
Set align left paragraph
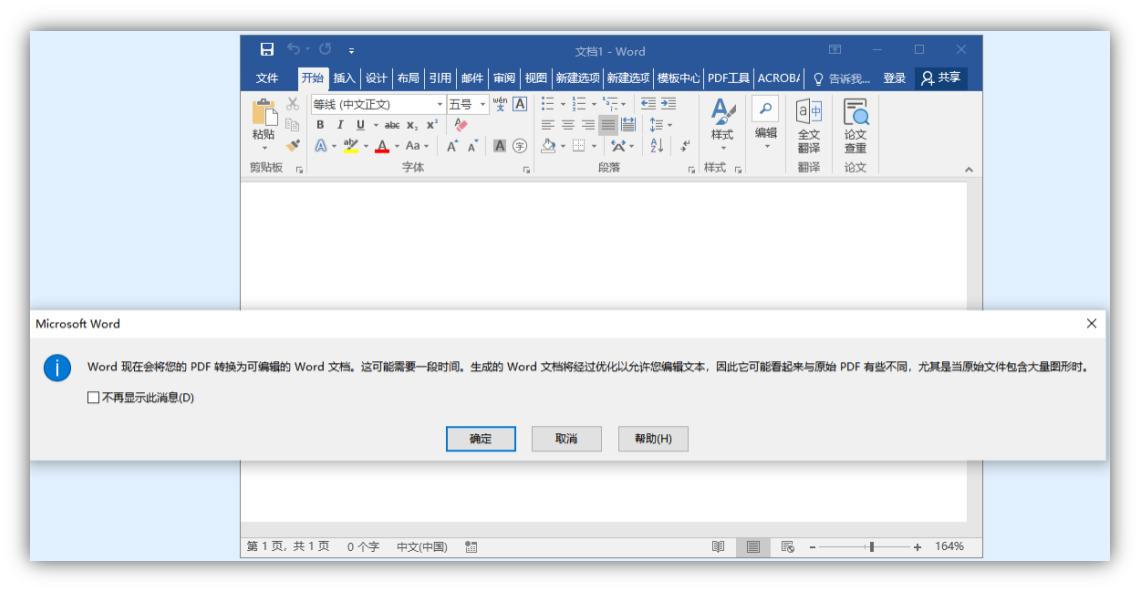click(547, 125)
